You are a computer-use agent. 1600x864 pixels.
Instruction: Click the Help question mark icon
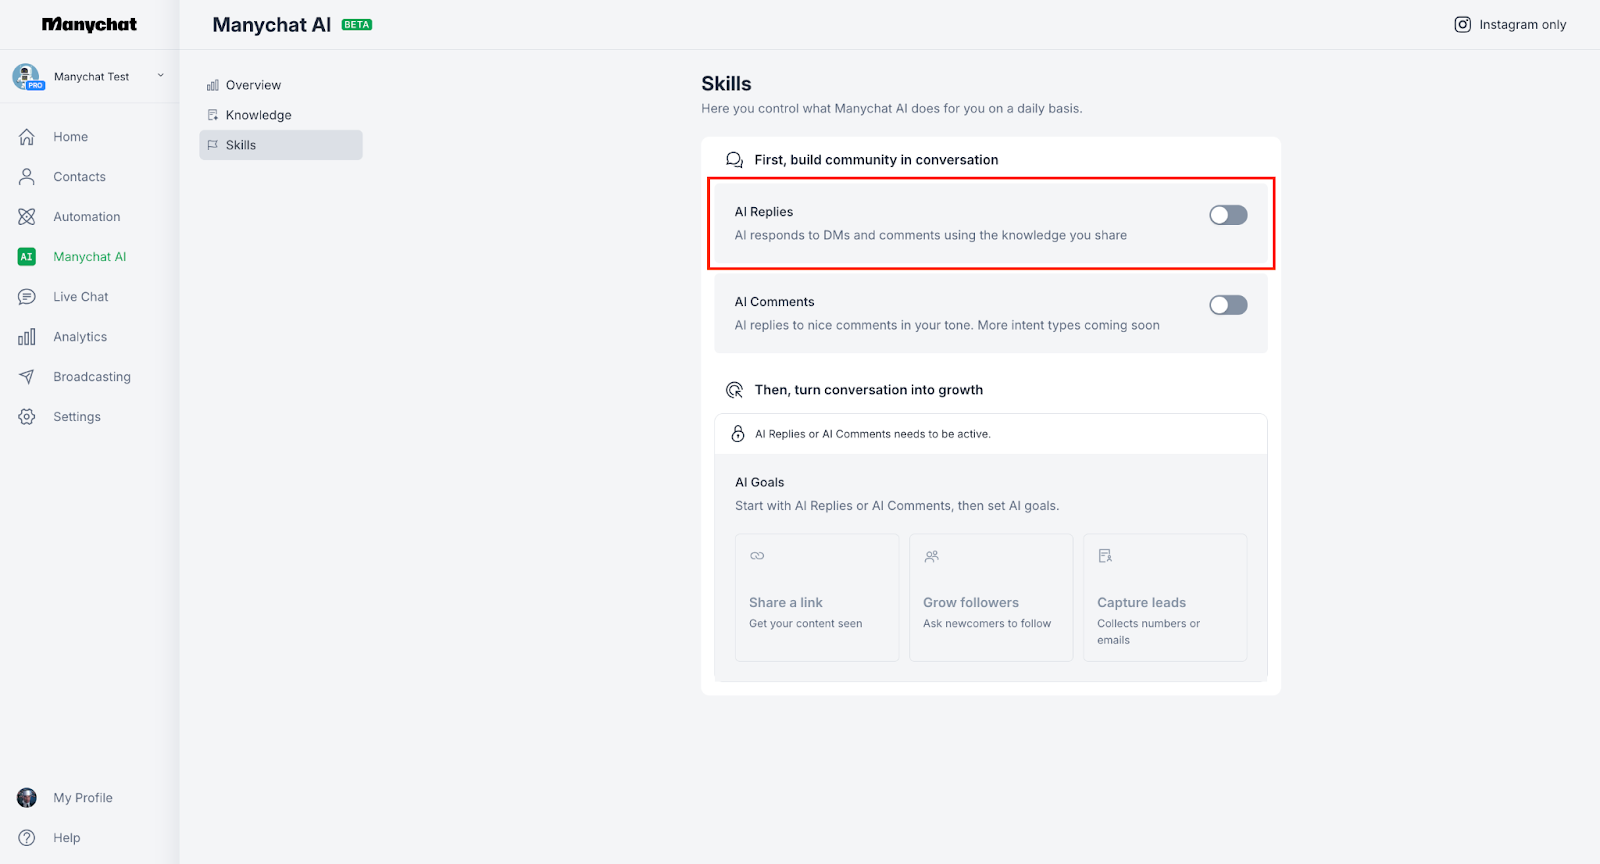tap(27, 838)
